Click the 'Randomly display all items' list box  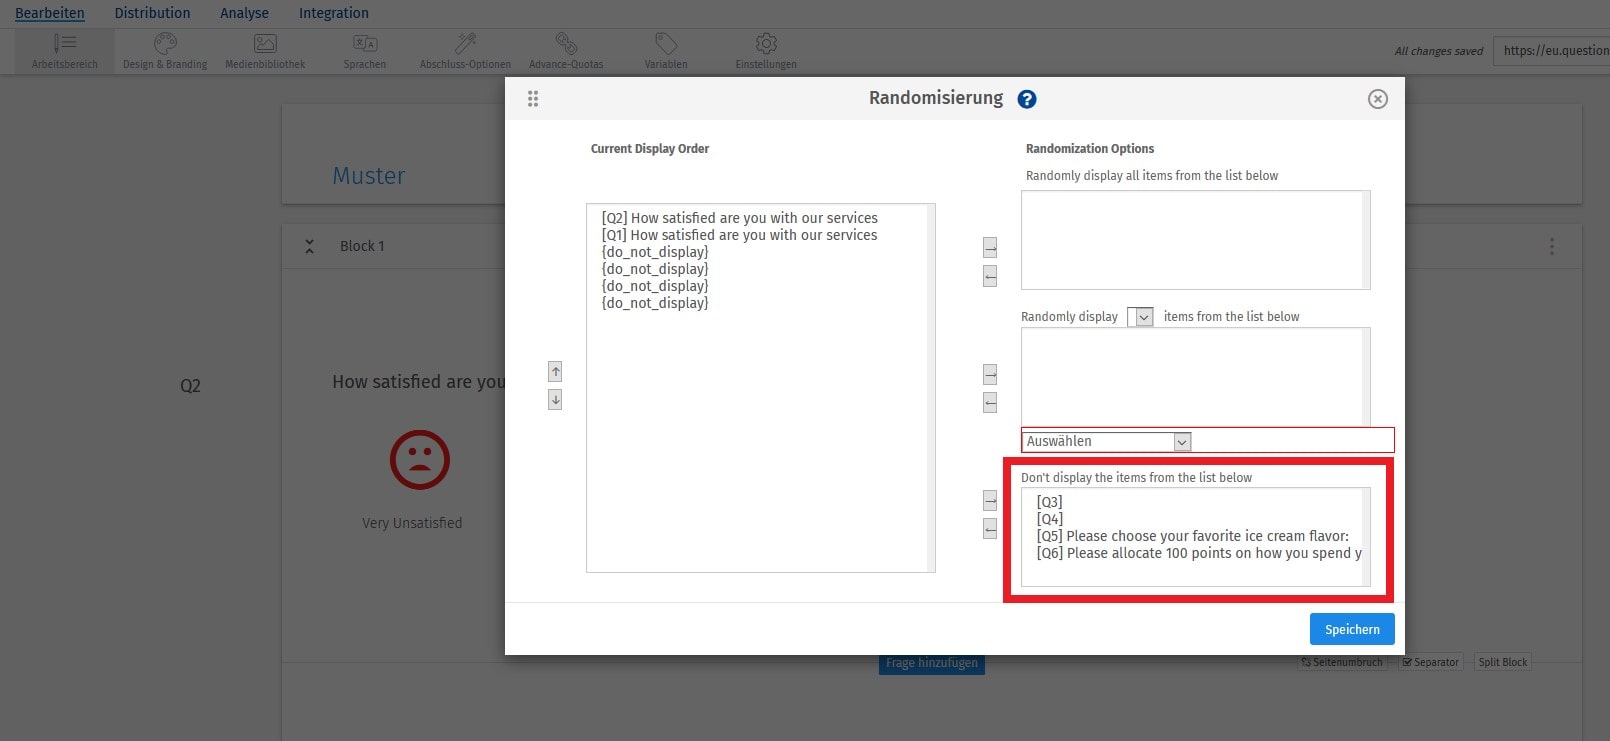point(1195,240)
